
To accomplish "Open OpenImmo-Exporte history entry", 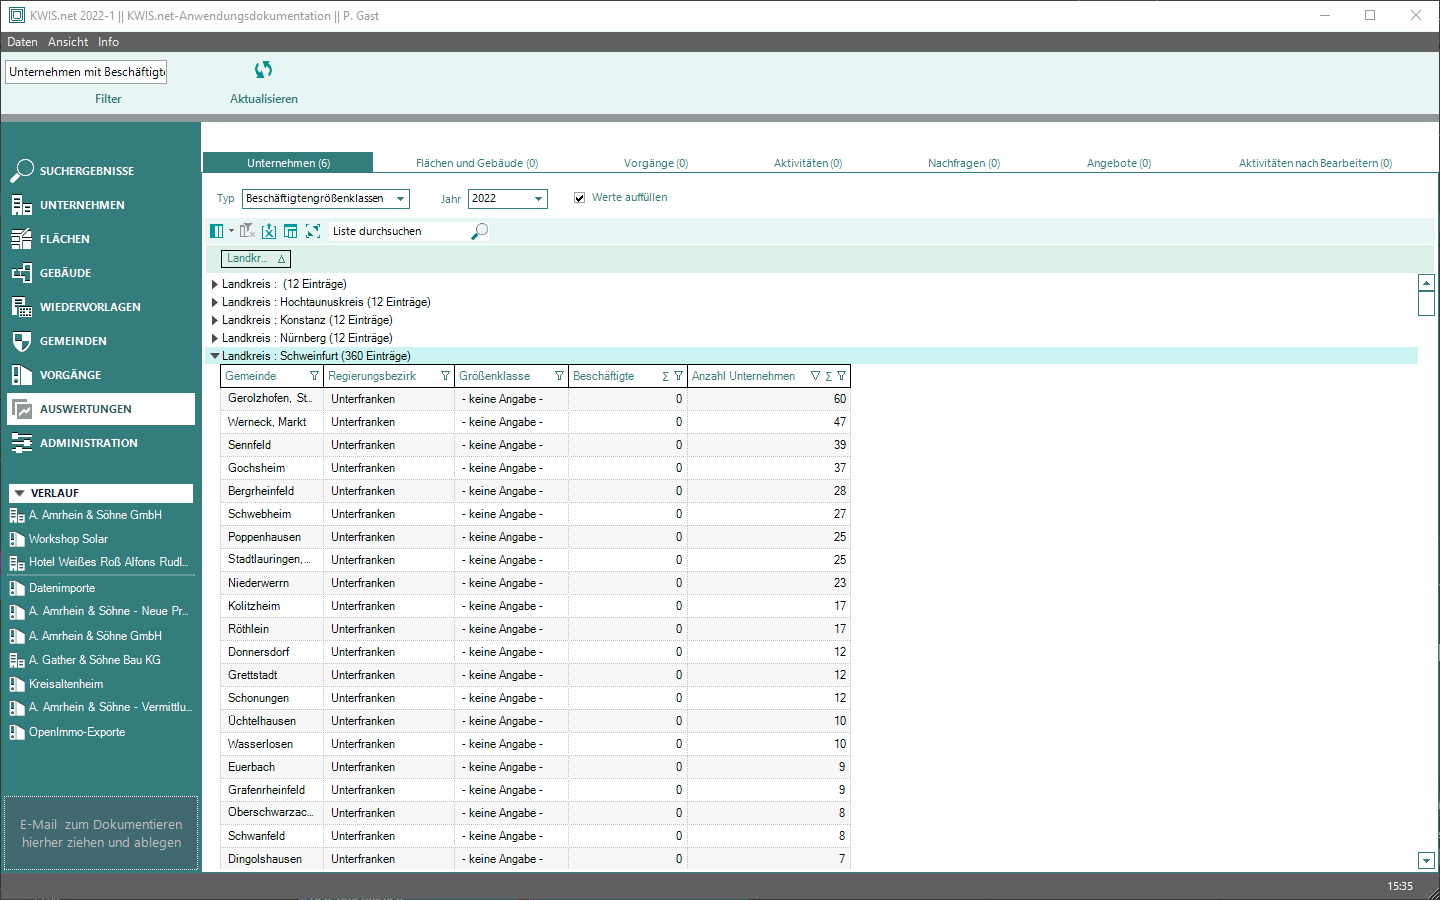I will pyautogui.click(x=77, y=732).
